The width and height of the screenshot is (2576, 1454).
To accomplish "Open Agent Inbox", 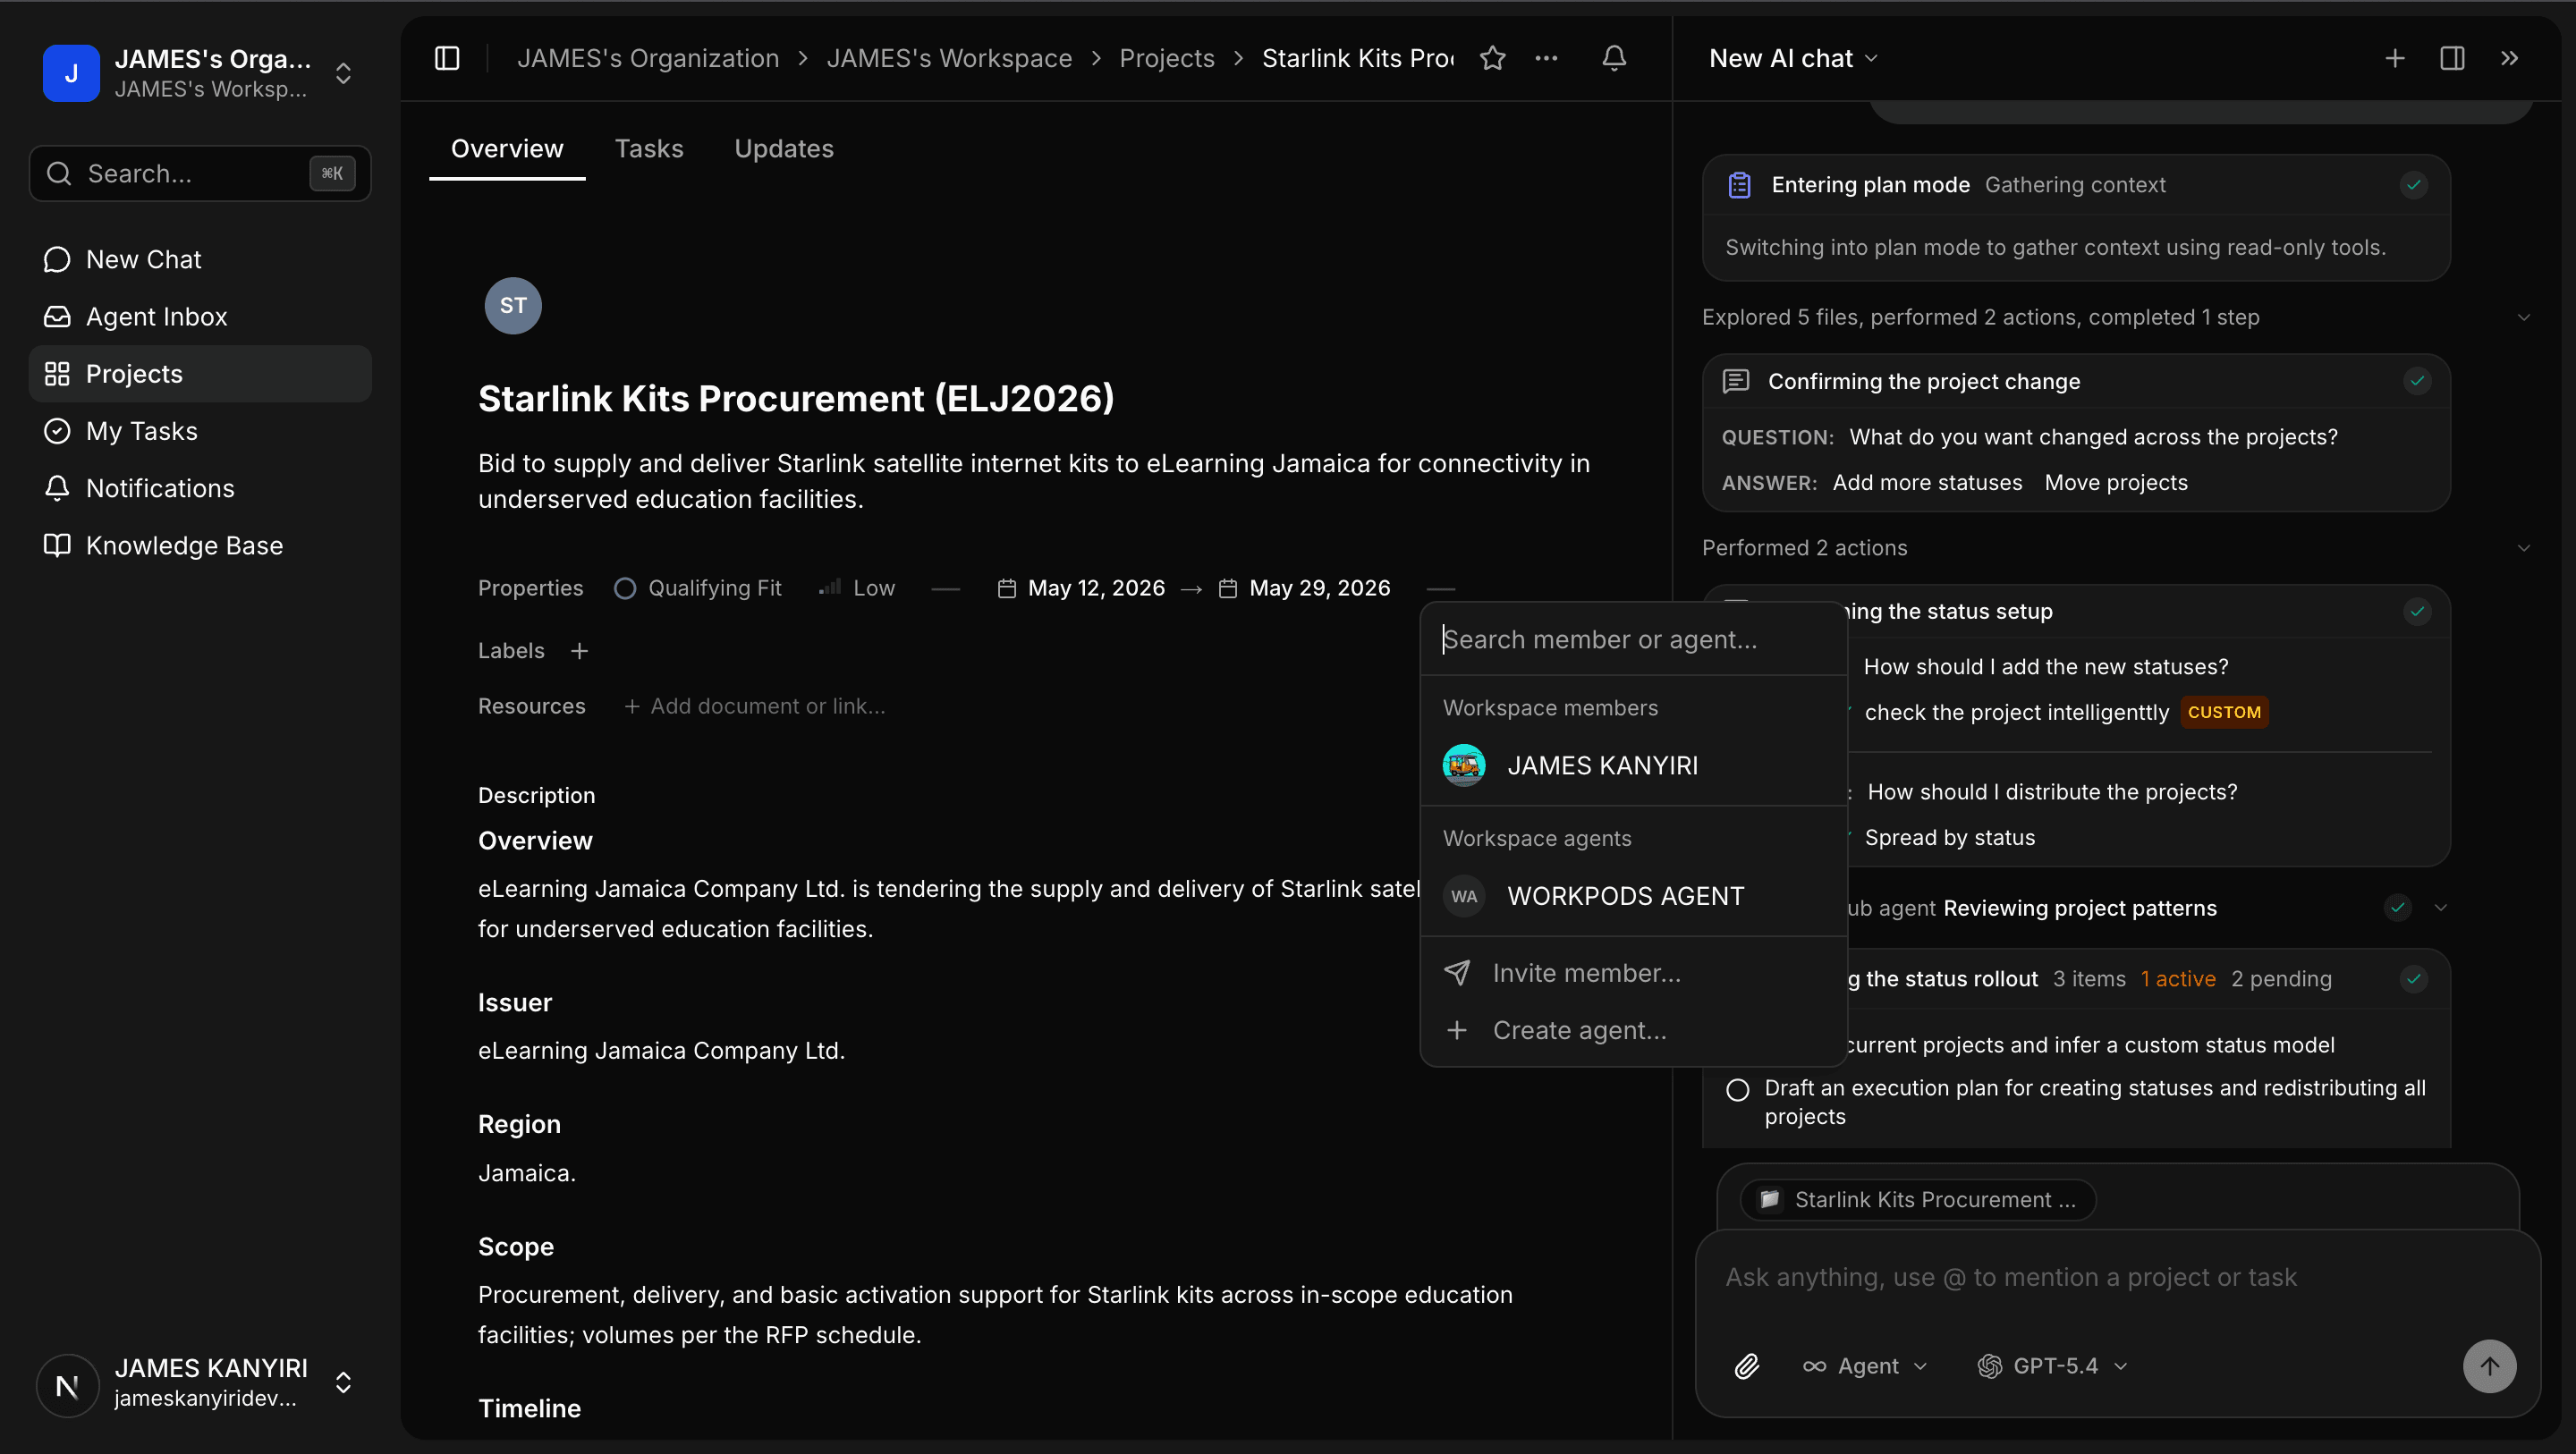I will [x=200, y=316].
